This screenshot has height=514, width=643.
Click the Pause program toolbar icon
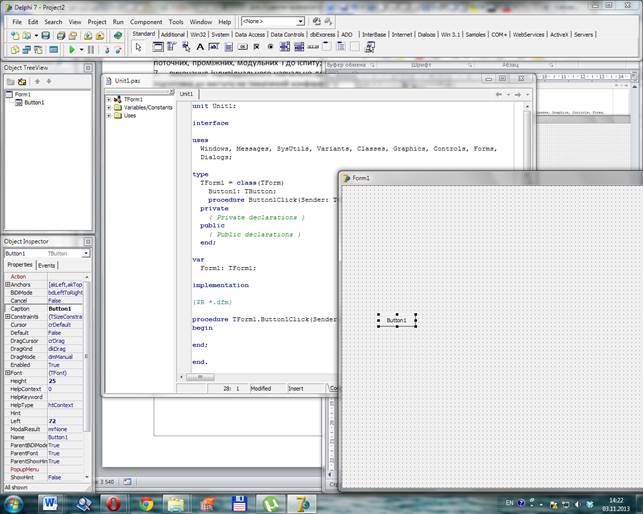click(91, 50)
